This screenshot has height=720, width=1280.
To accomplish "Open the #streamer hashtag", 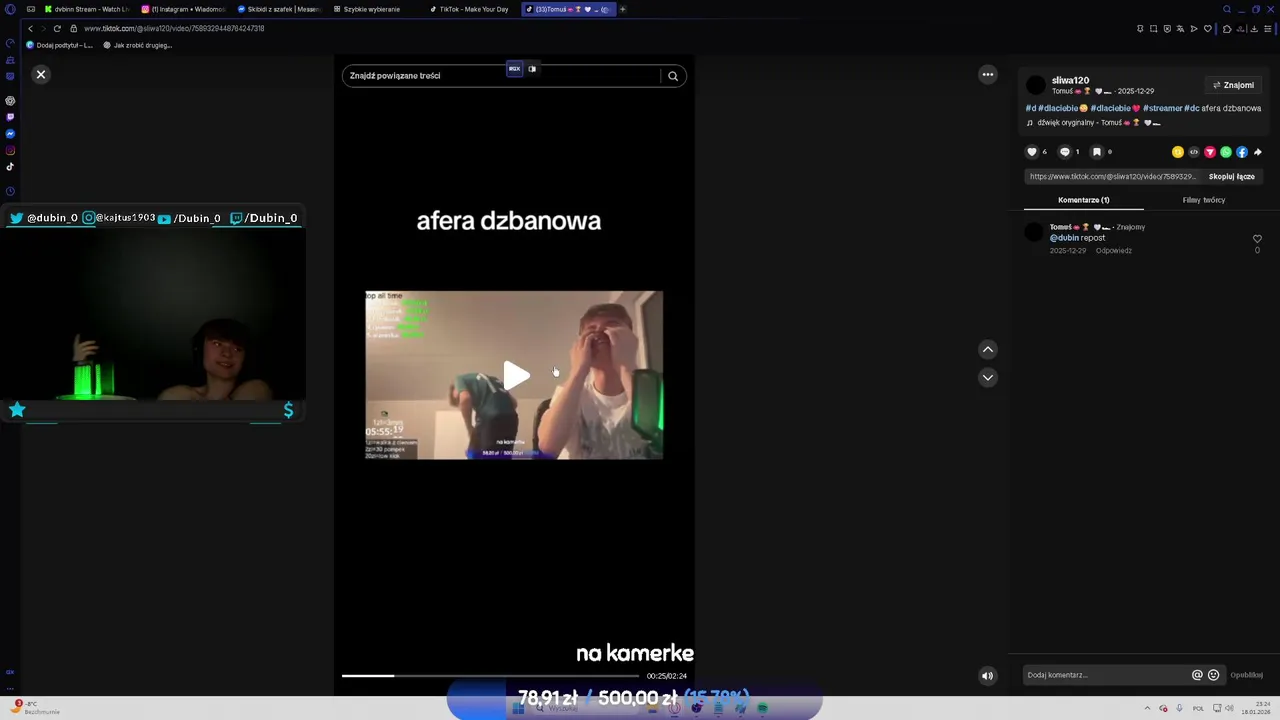I will point(1163,108).
